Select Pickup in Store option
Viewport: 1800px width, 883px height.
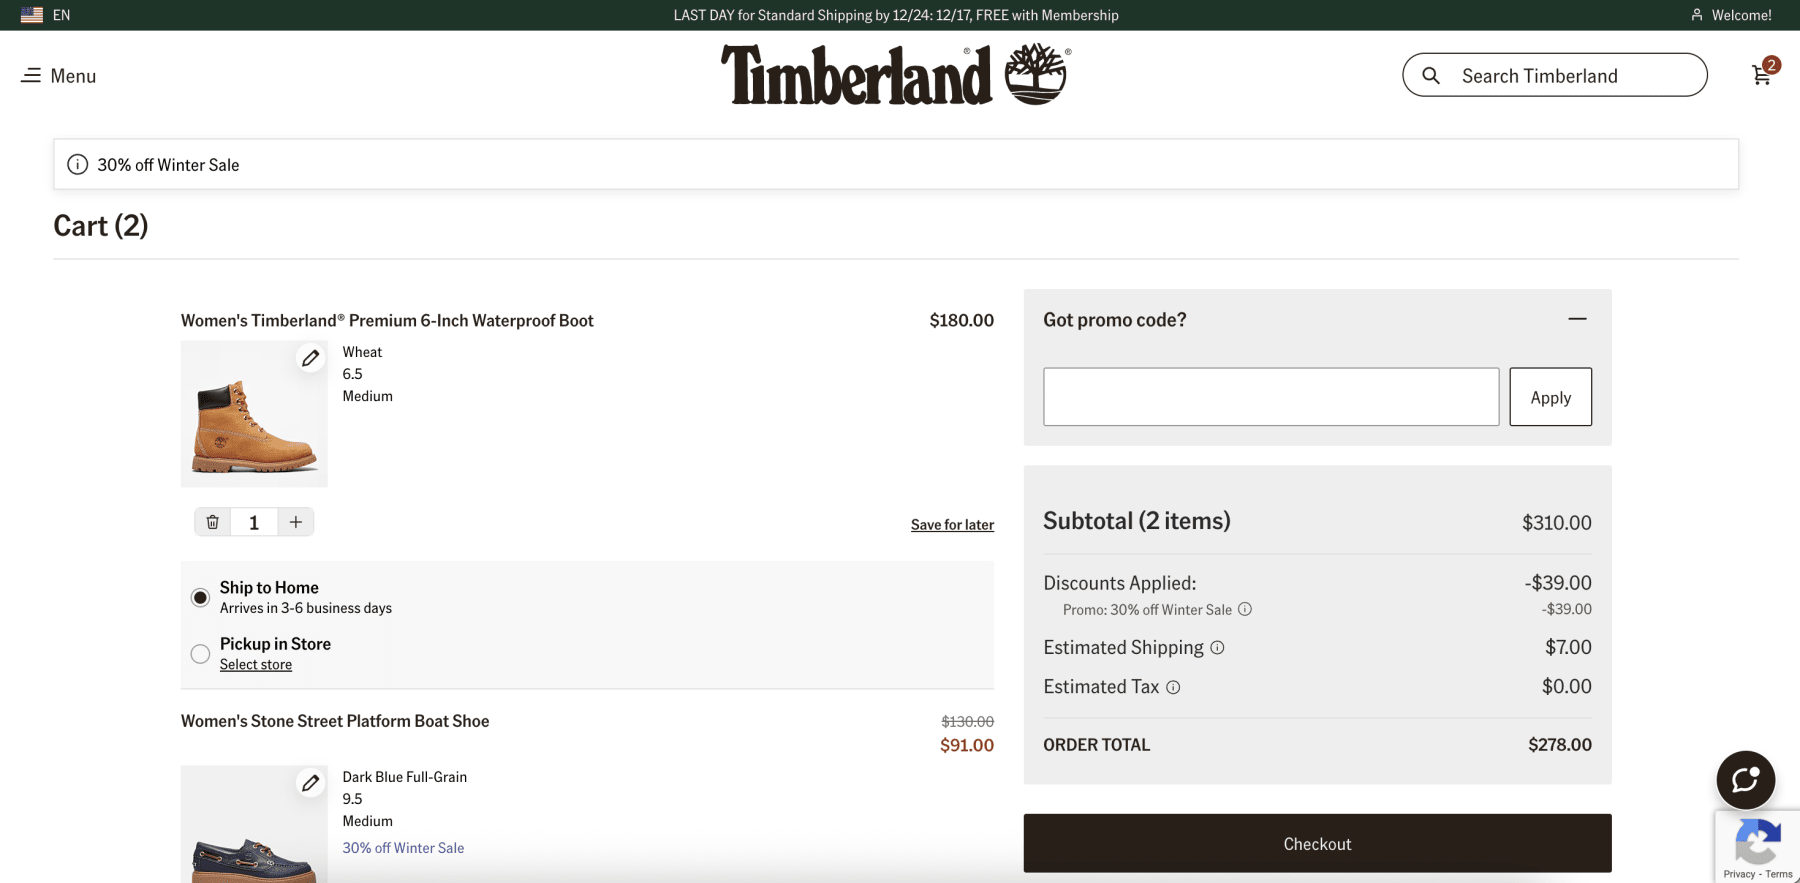click(x=200, y=654)
